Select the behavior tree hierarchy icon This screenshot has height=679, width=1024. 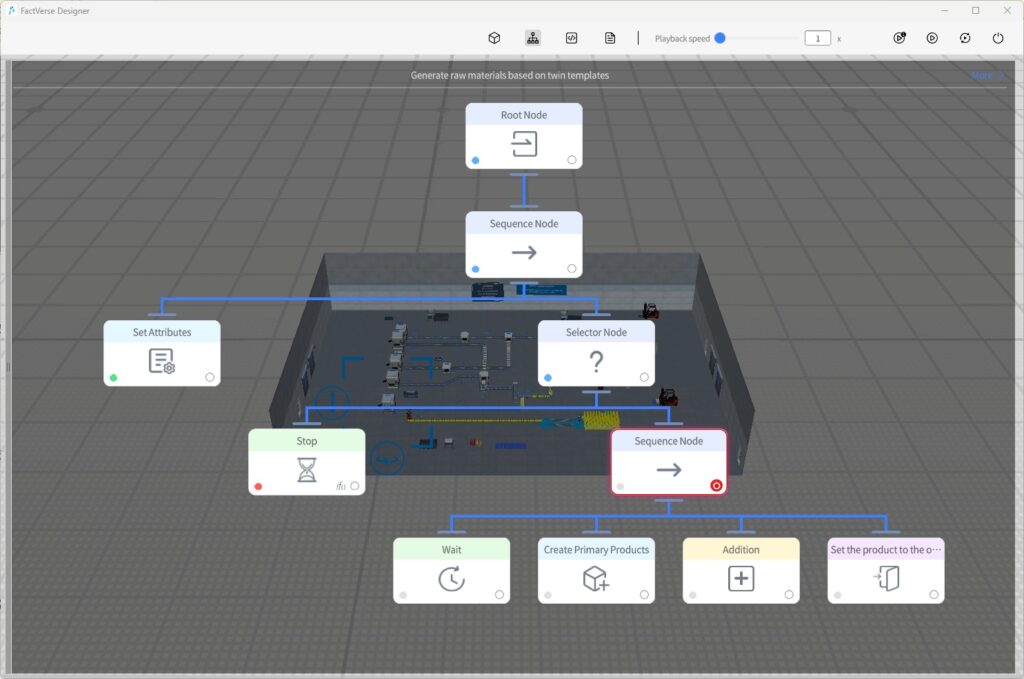pyautogui.click(x=533, y=38)
